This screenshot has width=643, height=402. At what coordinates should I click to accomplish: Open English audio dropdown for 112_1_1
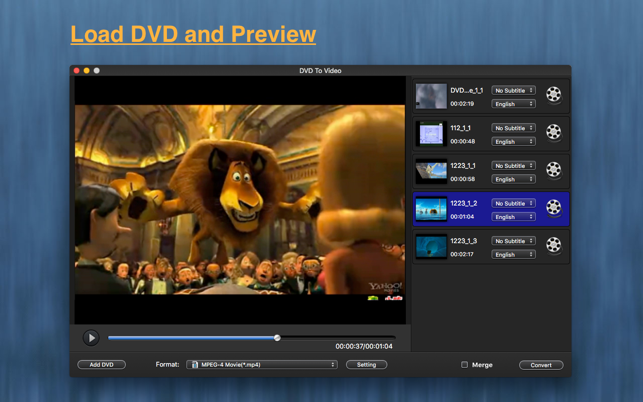tap(513, 142)
